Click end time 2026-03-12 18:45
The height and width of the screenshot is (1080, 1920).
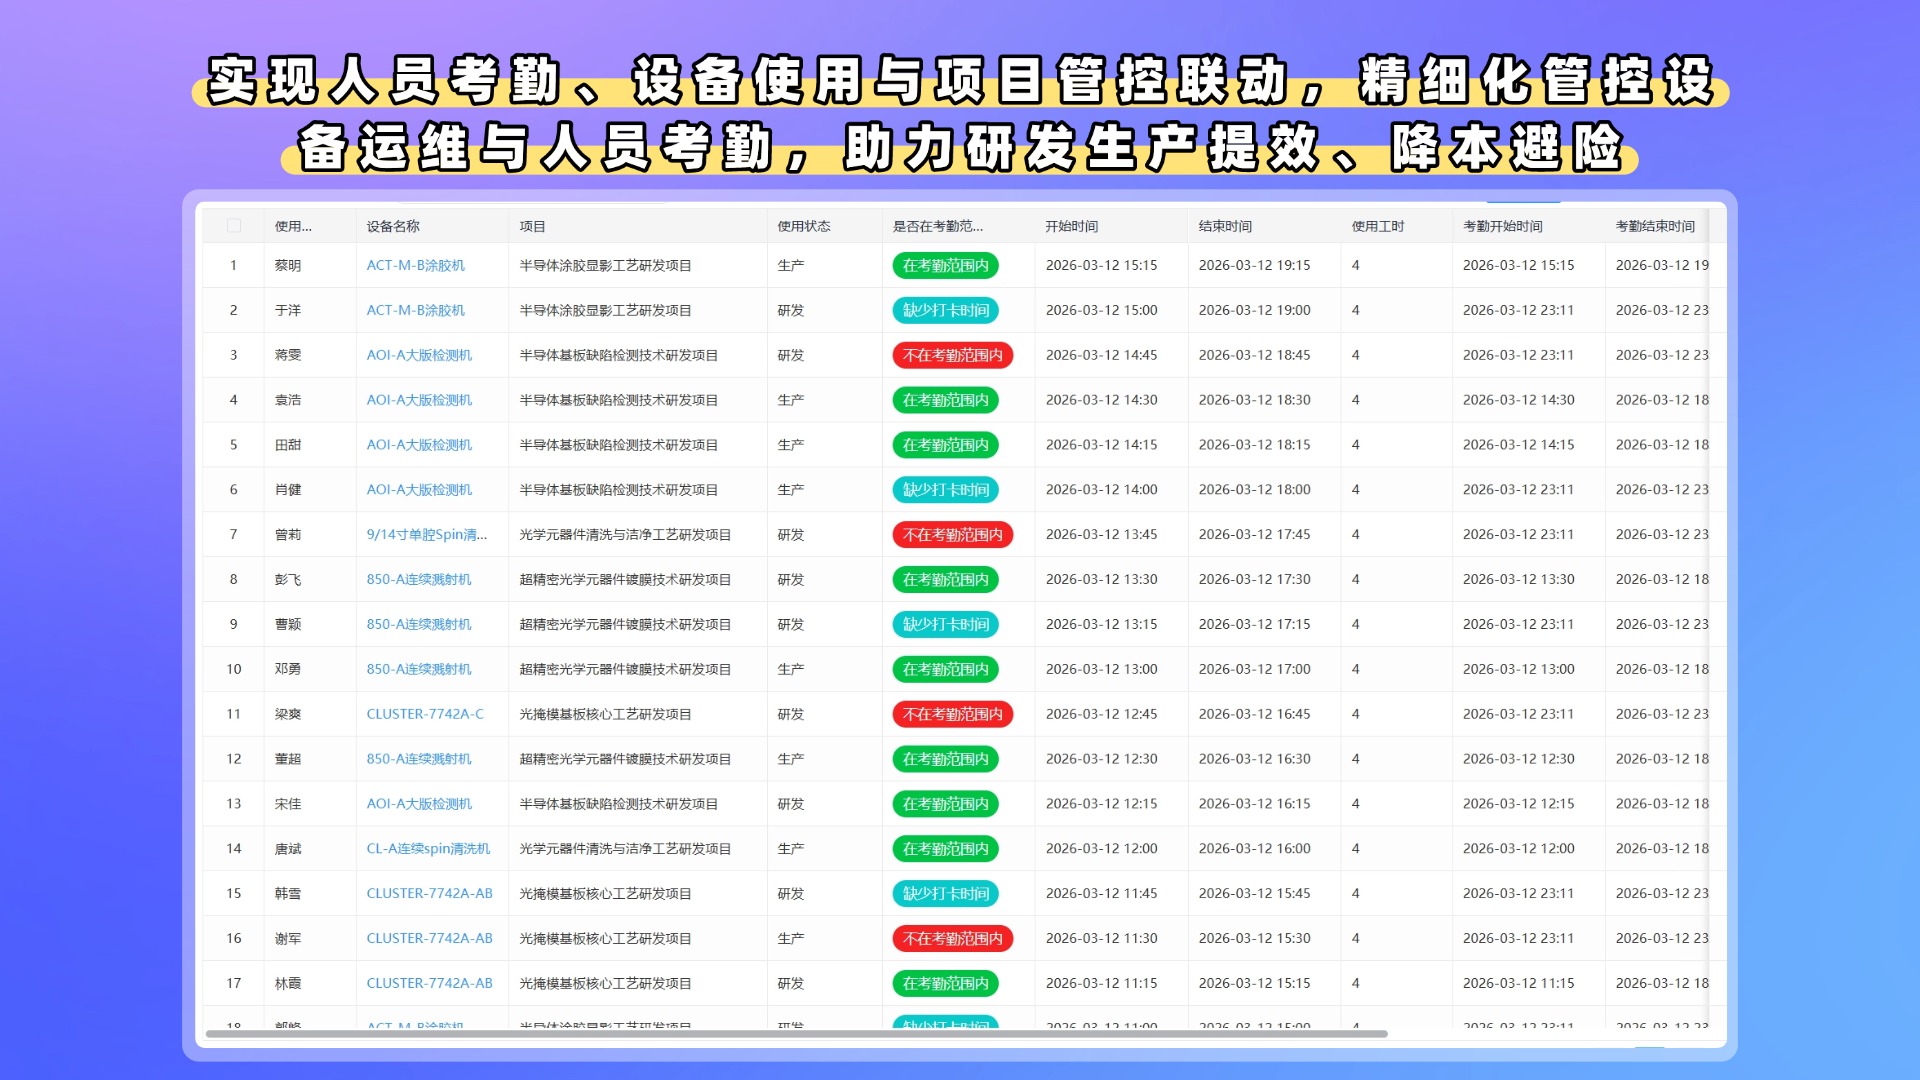point(1254,355)
